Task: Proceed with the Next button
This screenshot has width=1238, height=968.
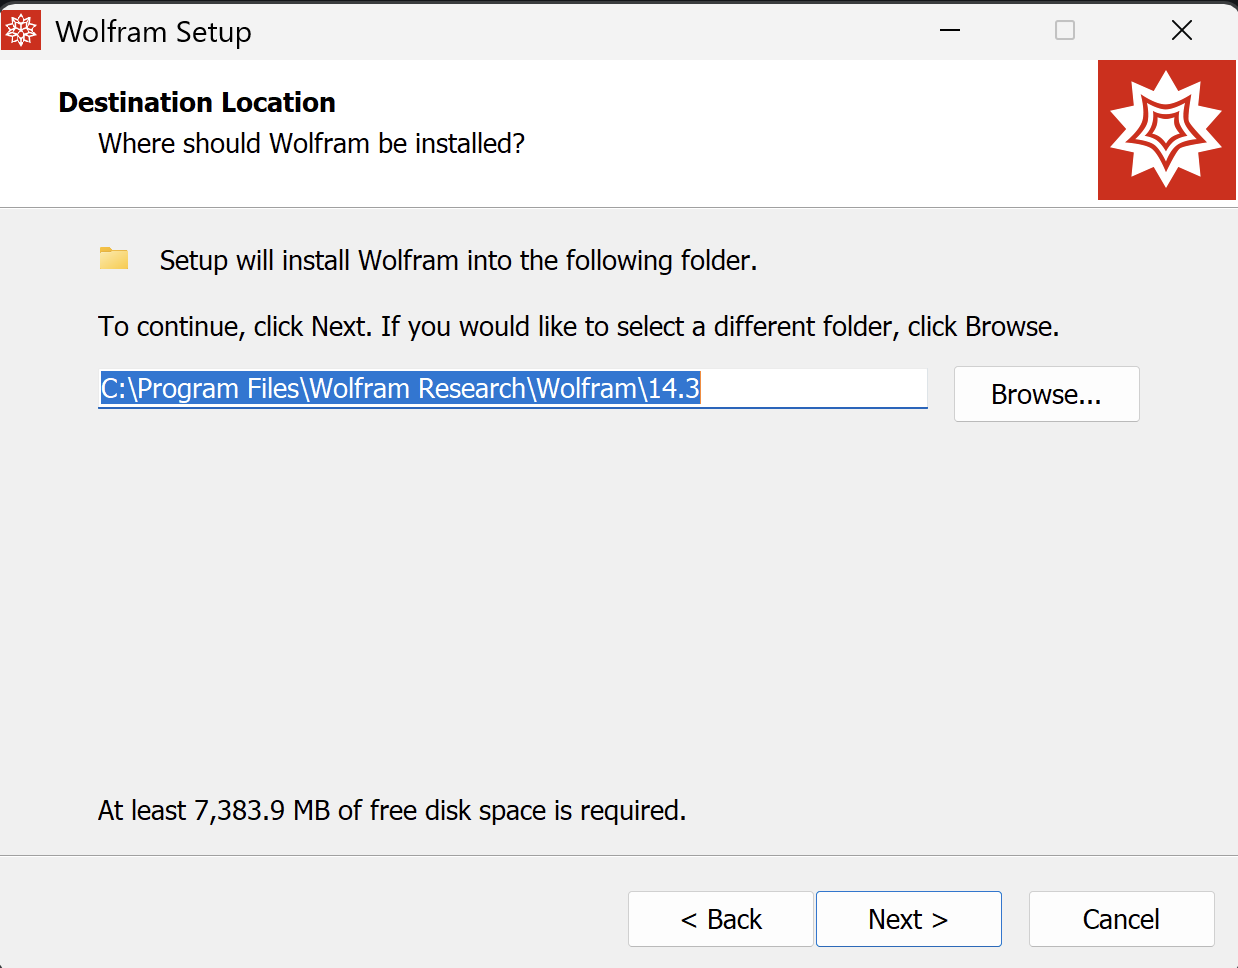Action: 908,919
